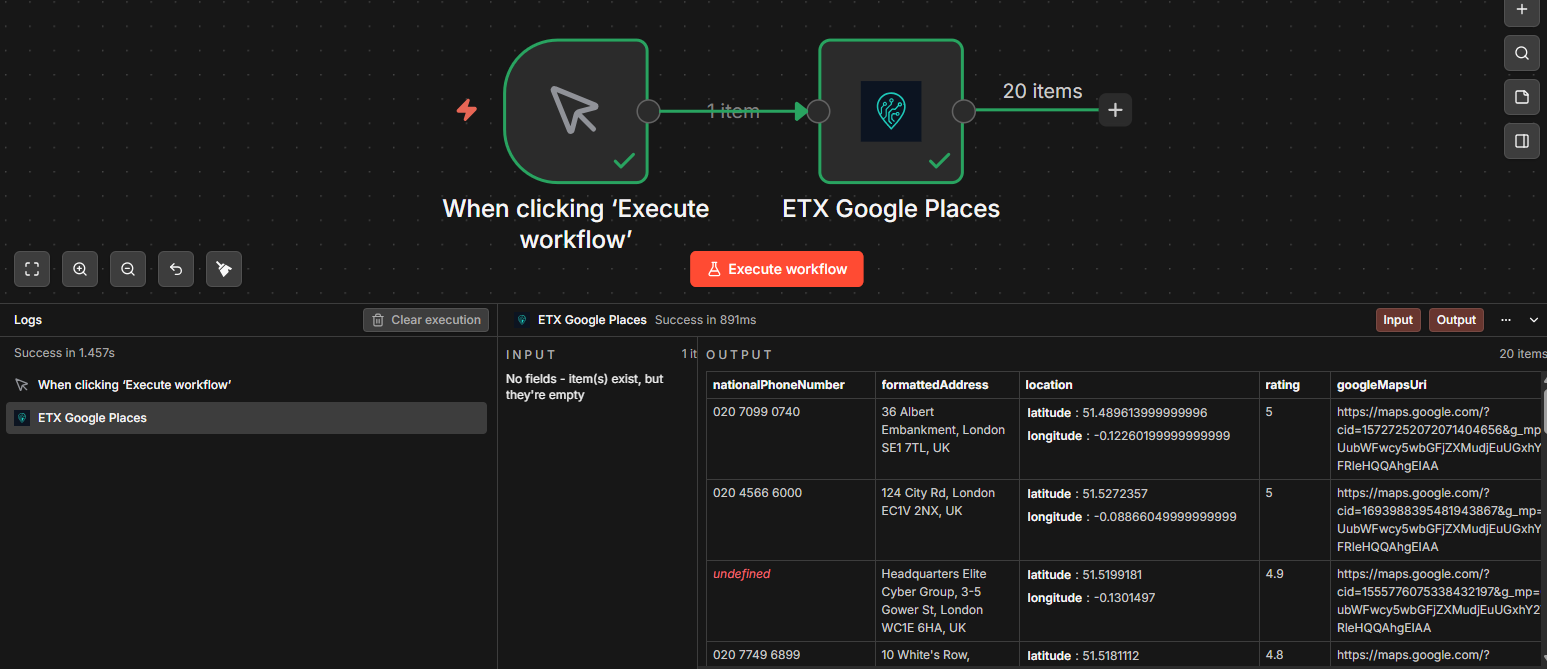This screenshot has width=1547, height=669.
Task: Click the 'Success in 1.457s' log status
Action: pyautogui.click(x=64, y=353)
